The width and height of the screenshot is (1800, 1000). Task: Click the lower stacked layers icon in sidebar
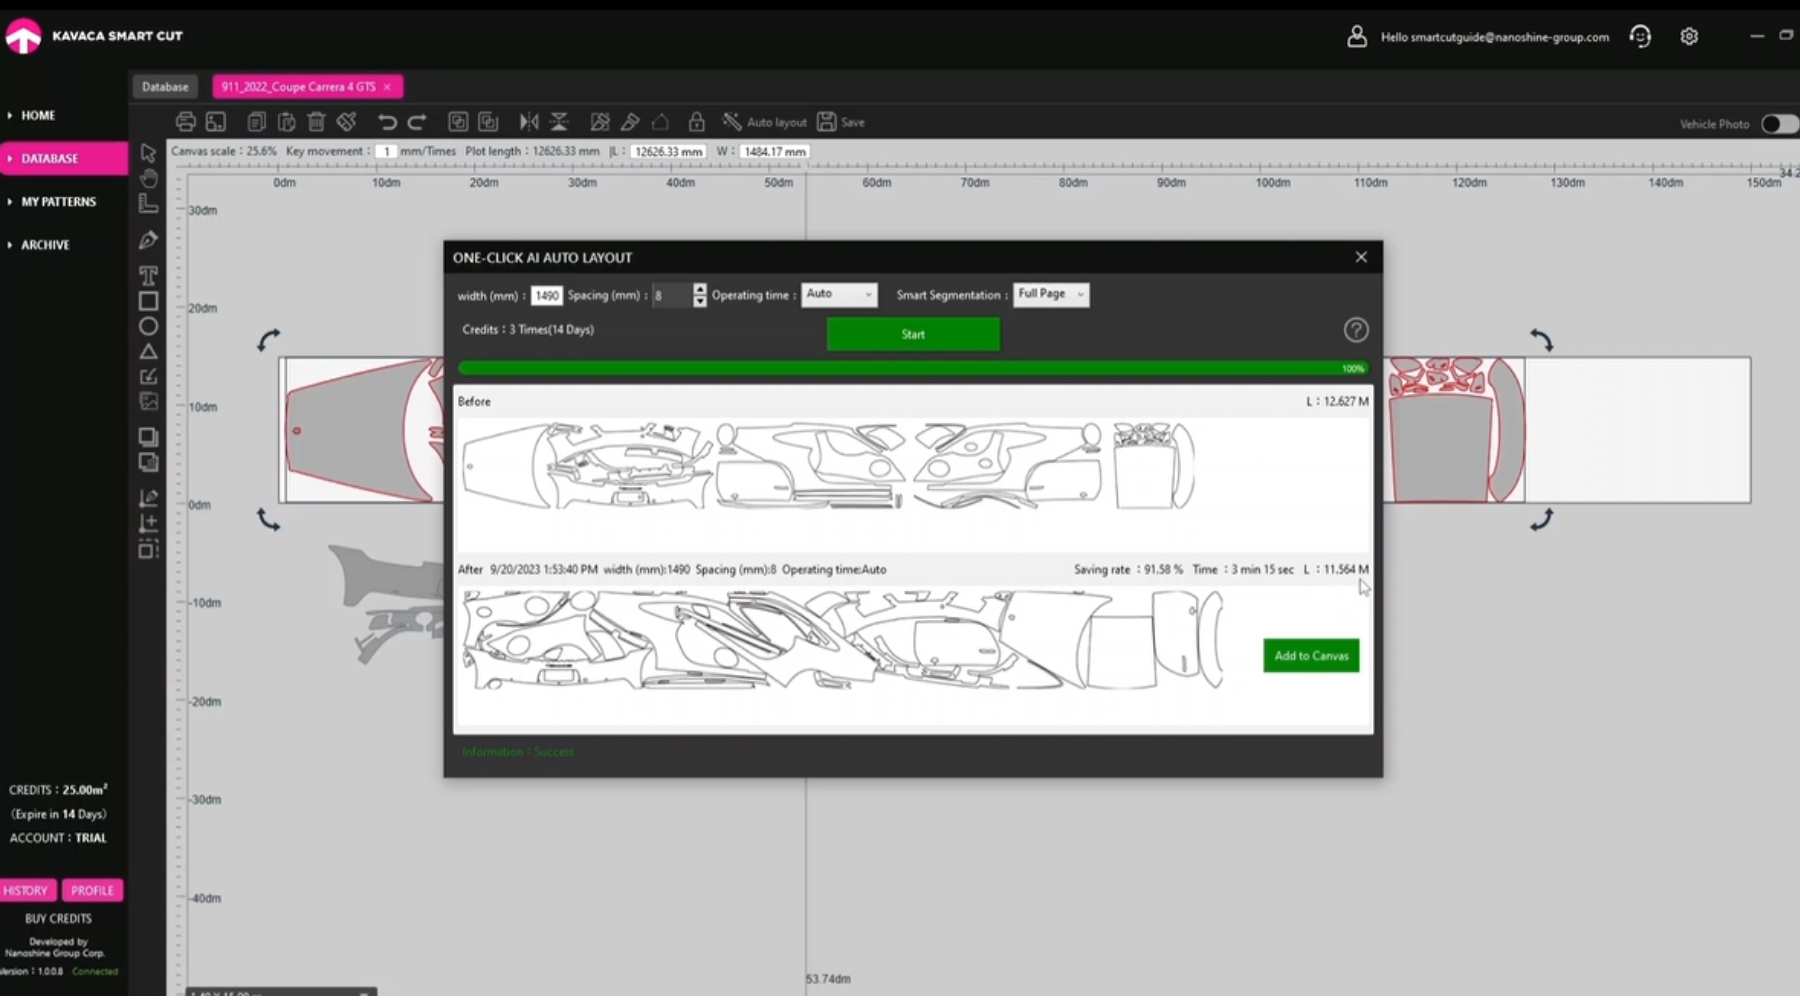pos(148,462)
